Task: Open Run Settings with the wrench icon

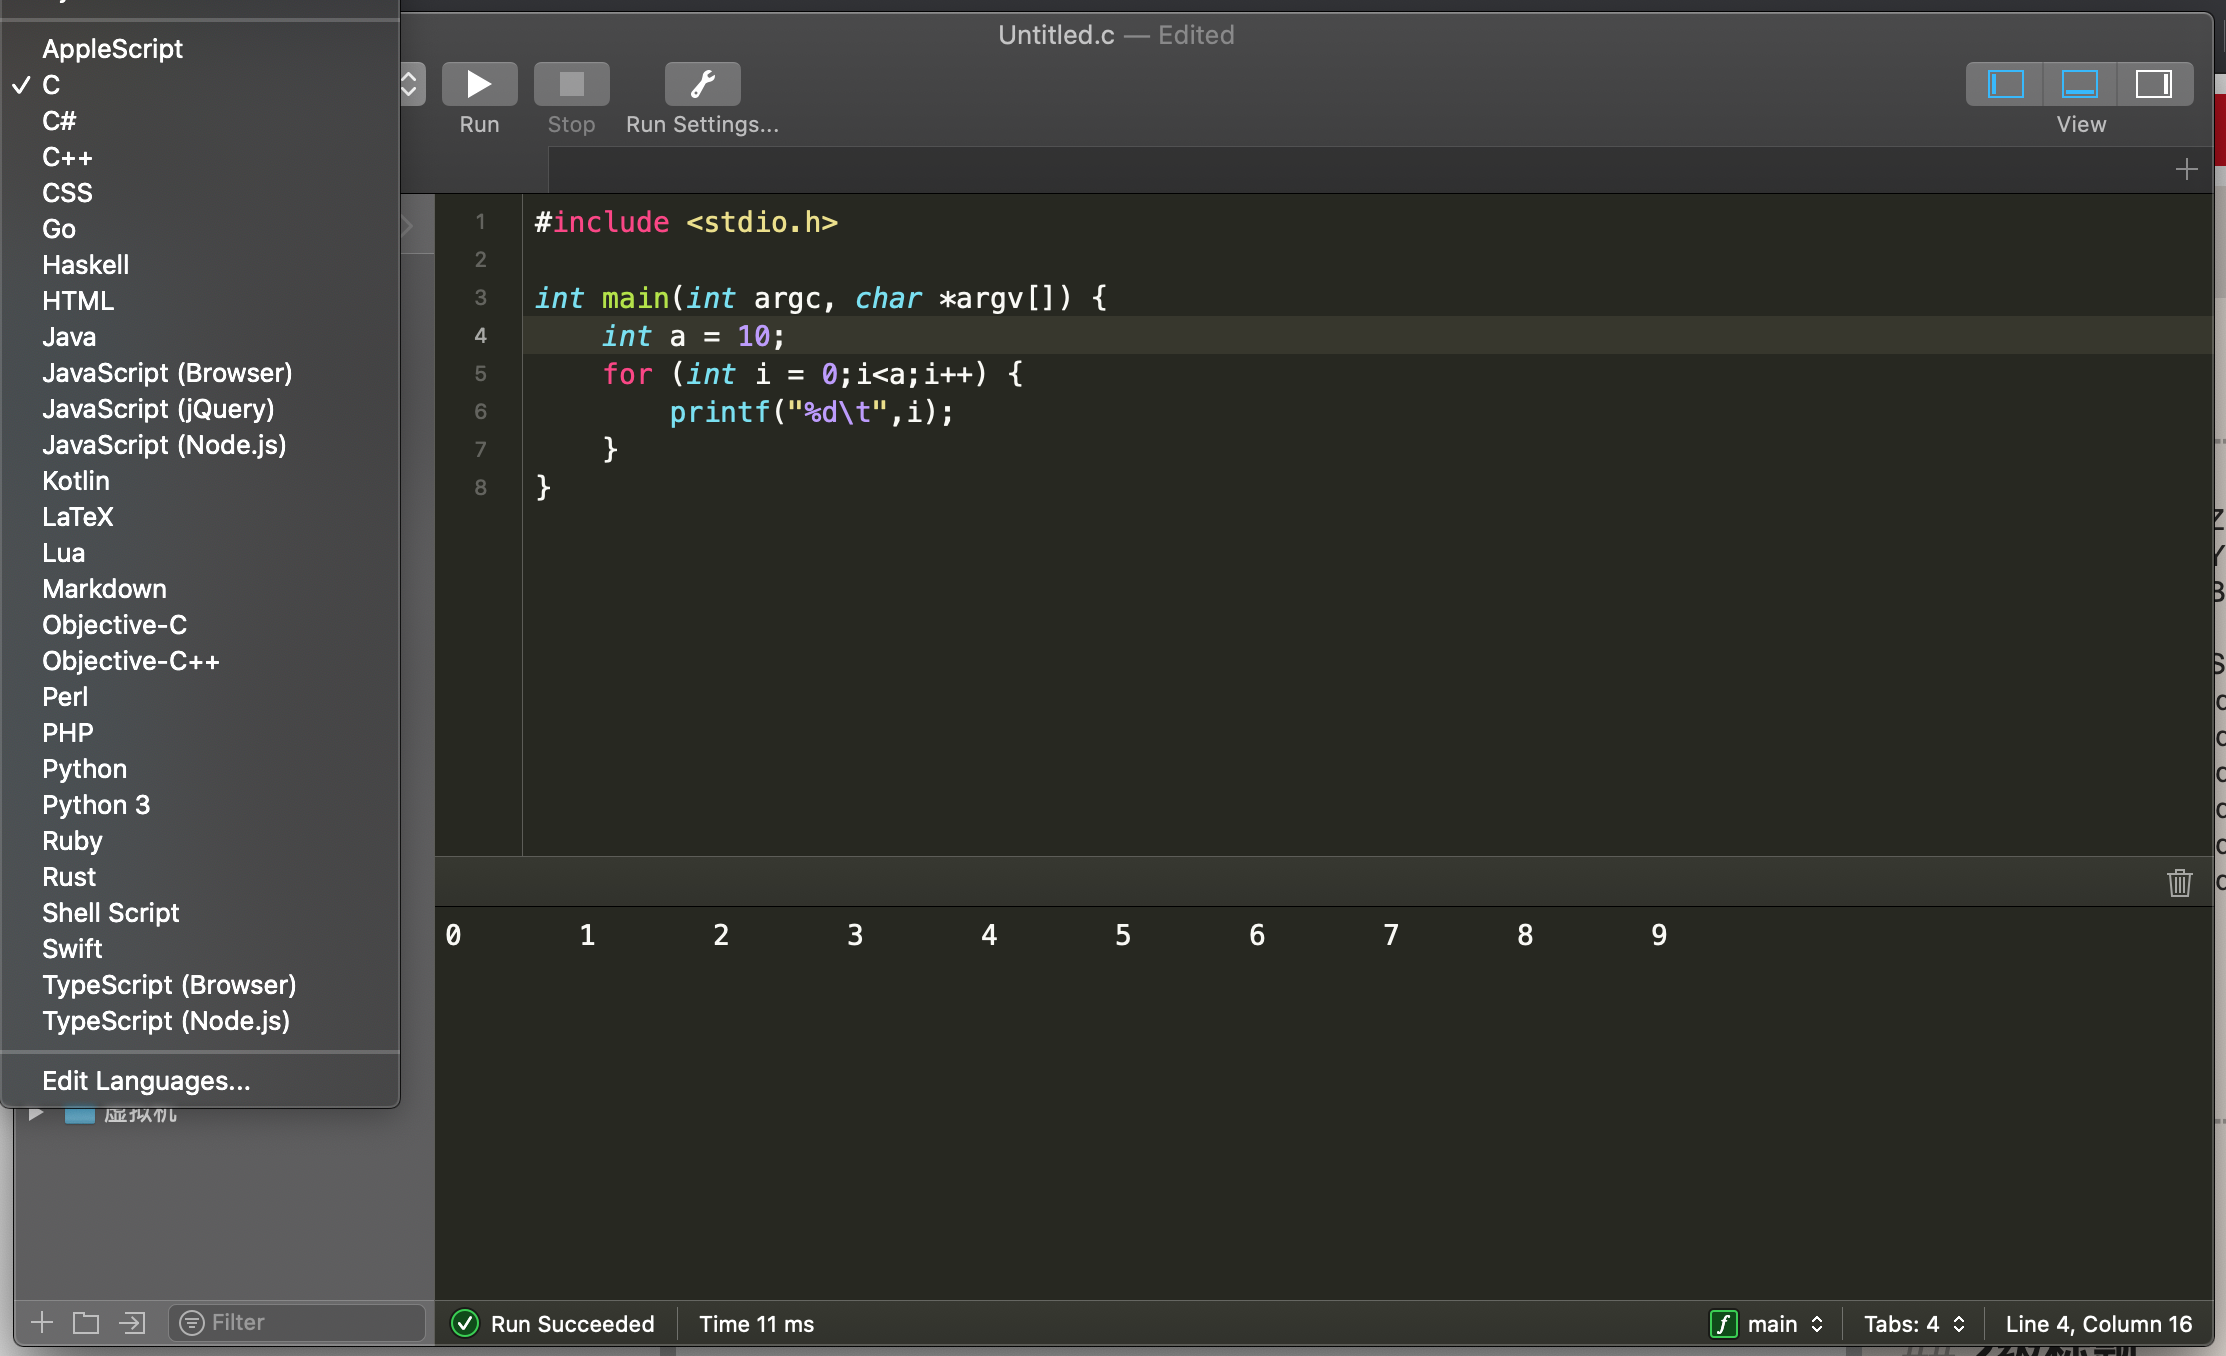Action: point(701,83)
